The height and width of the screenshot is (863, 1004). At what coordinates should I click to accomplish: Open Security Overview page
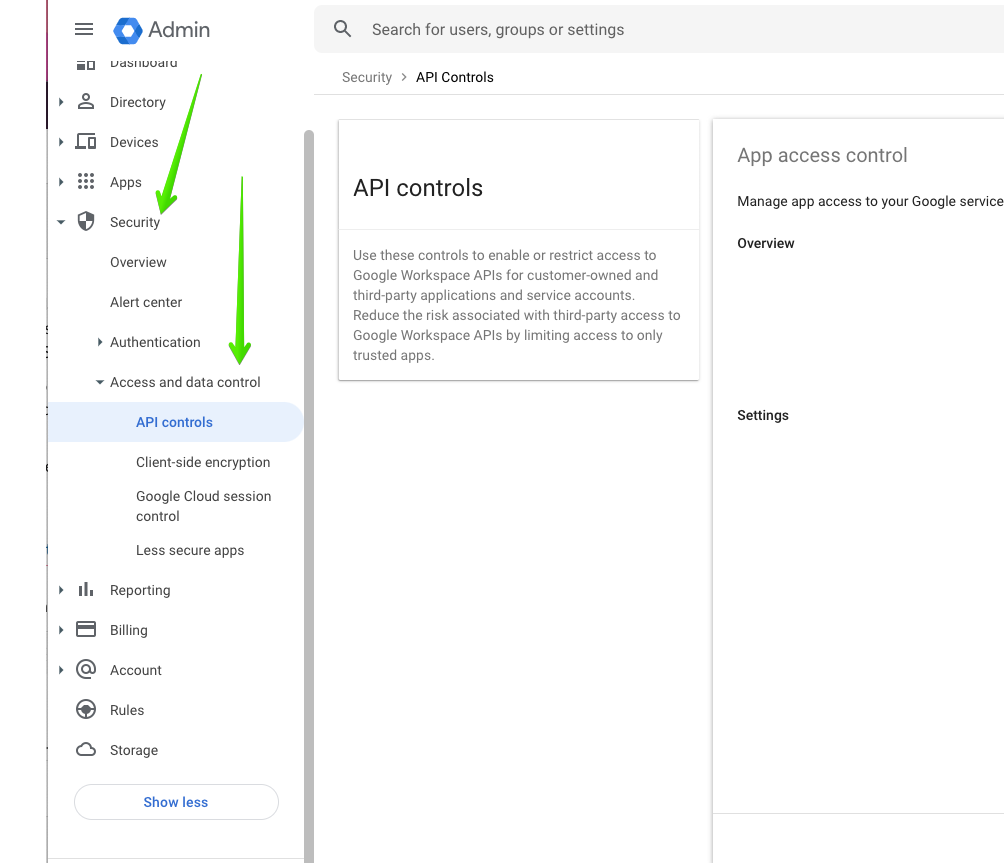(x=138, y=262)
